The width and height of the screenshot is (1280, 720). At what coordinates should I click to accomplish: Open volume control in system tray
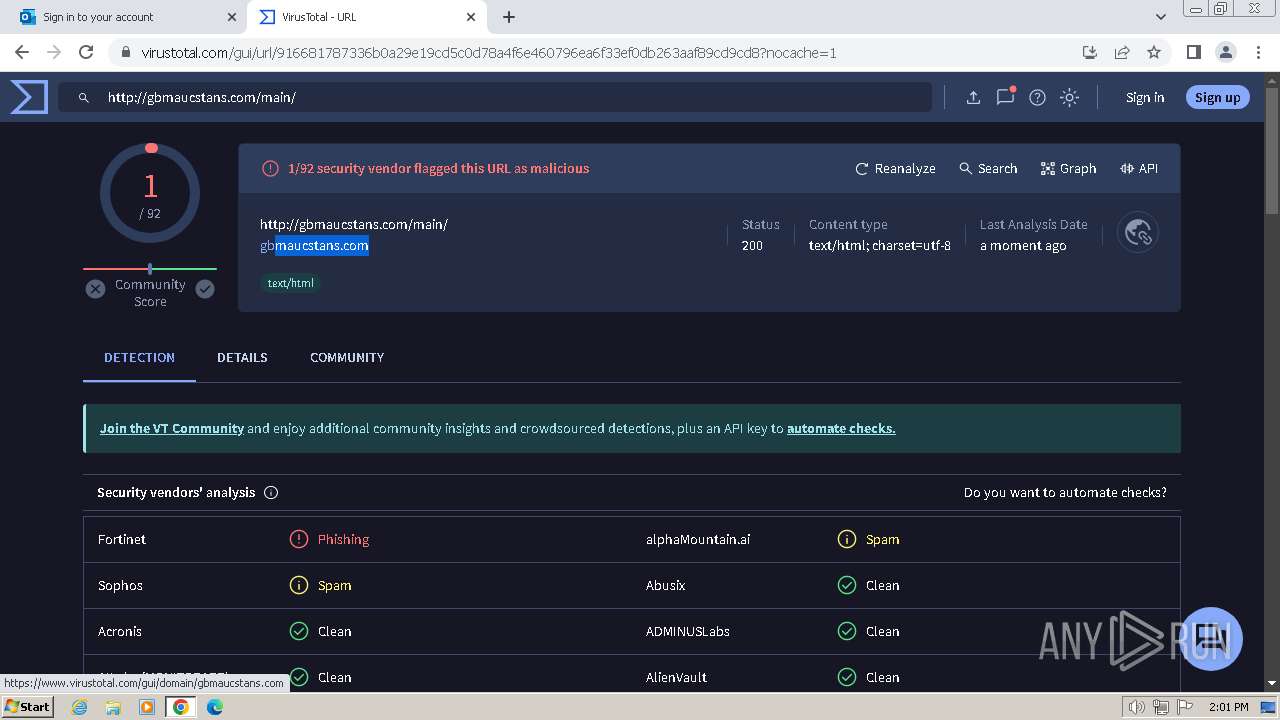point(1136,707)
